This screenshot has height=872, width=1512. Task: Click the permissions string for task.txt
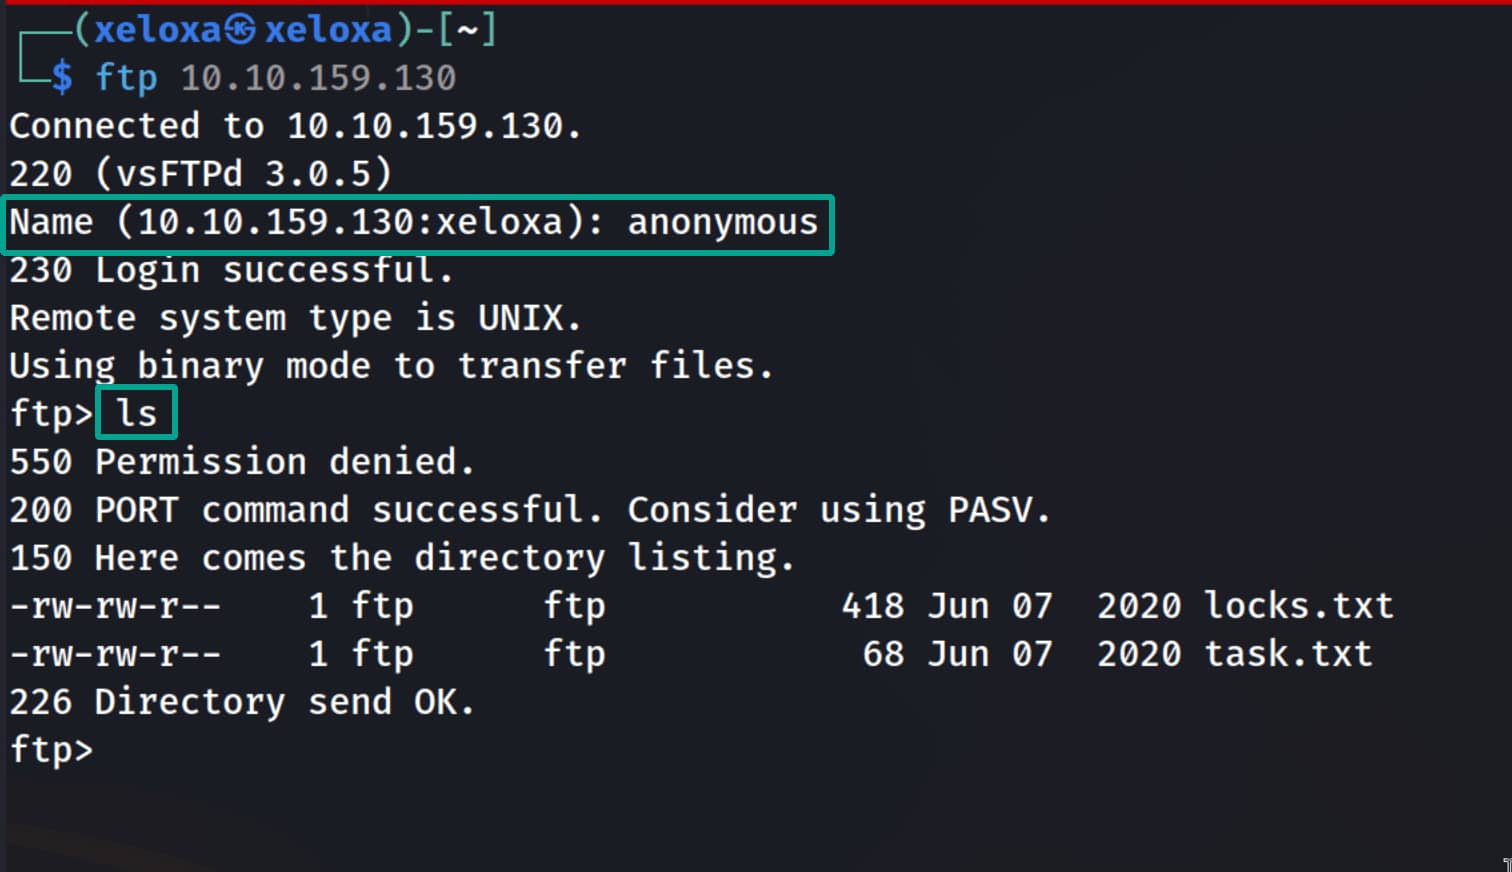point(115,654)
